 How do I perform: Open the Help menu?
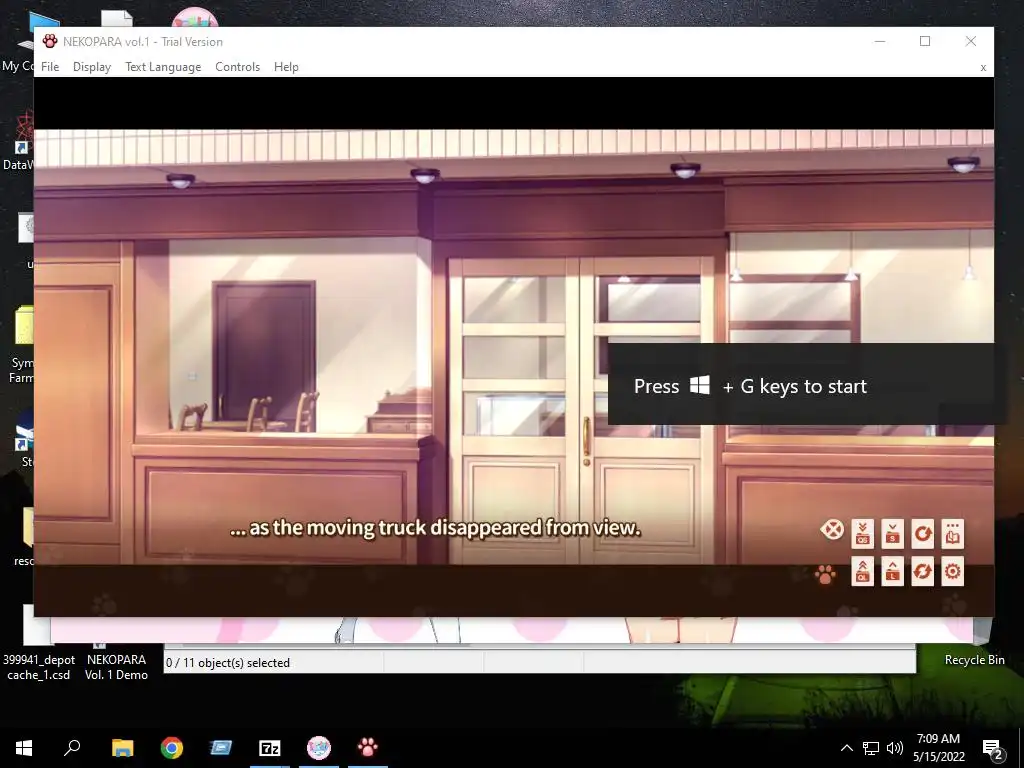pos(286,67)
